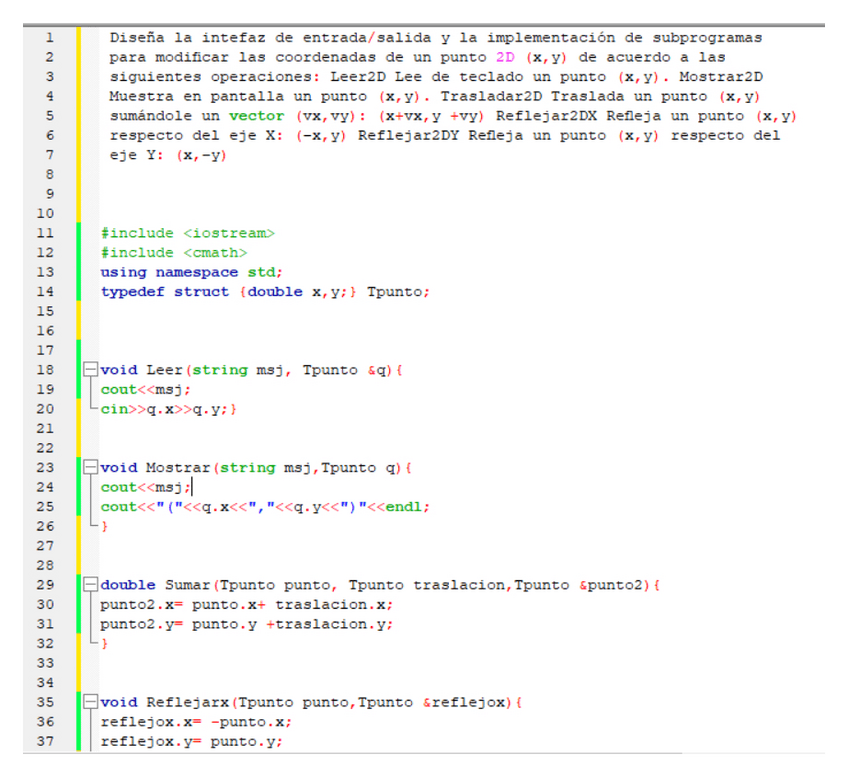Click 'punto2.x' assignment on line 30
Screen dimensions: 848x777
click(130, 605)
